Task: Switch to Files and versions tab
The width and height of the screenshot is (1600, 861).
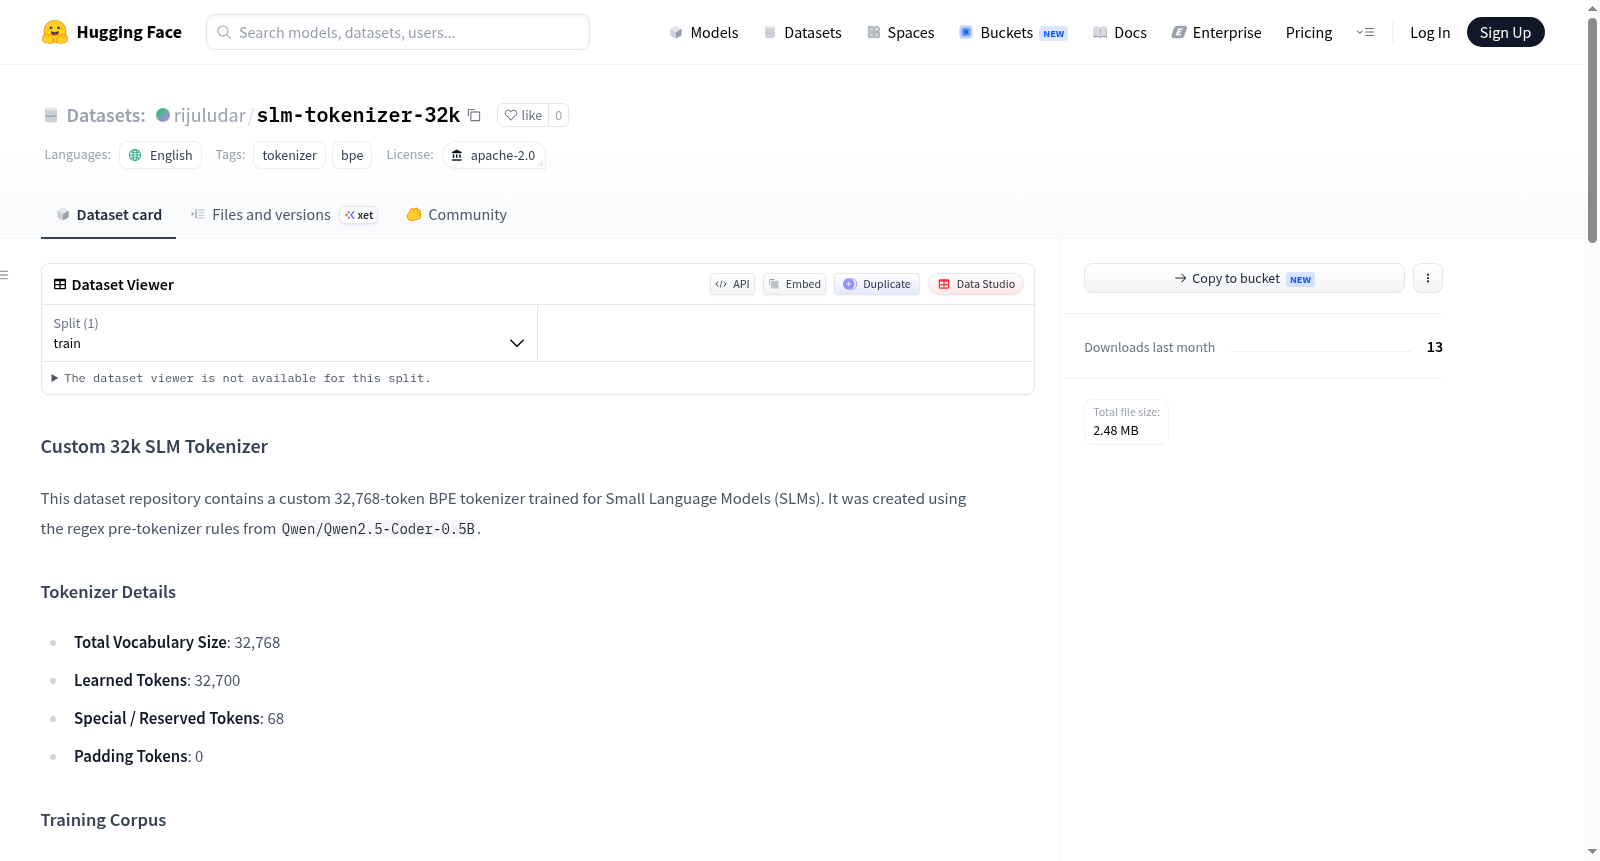Action: tap(284, 214)
